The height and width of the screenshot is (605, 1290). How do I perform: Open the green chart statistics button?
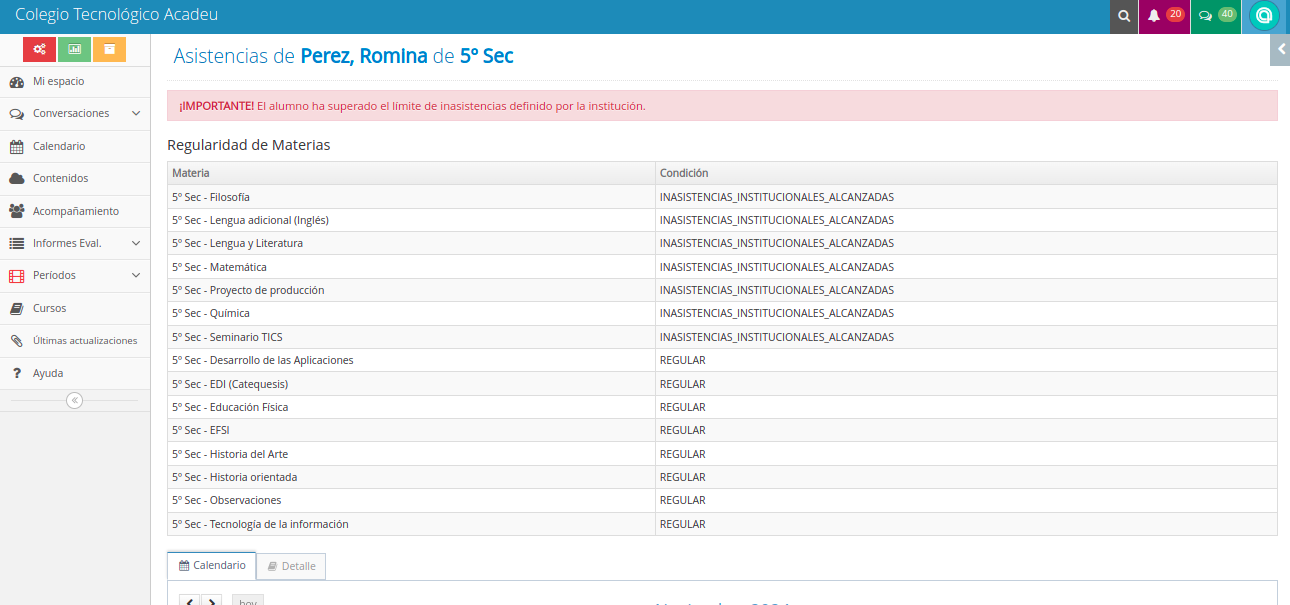74,49
